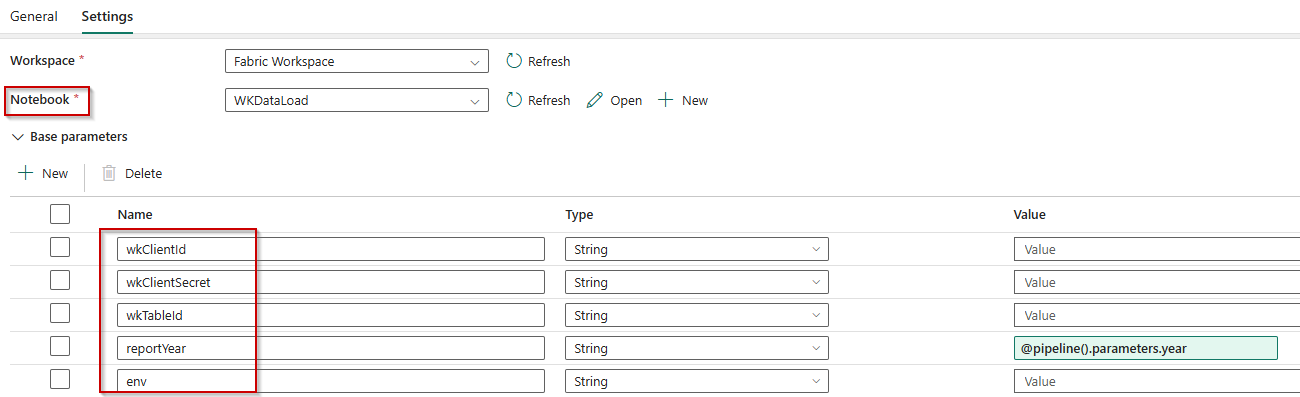Tick the select-all checkbox in header row
This screenshot has width=1300, height=397.
click(60, 214)
